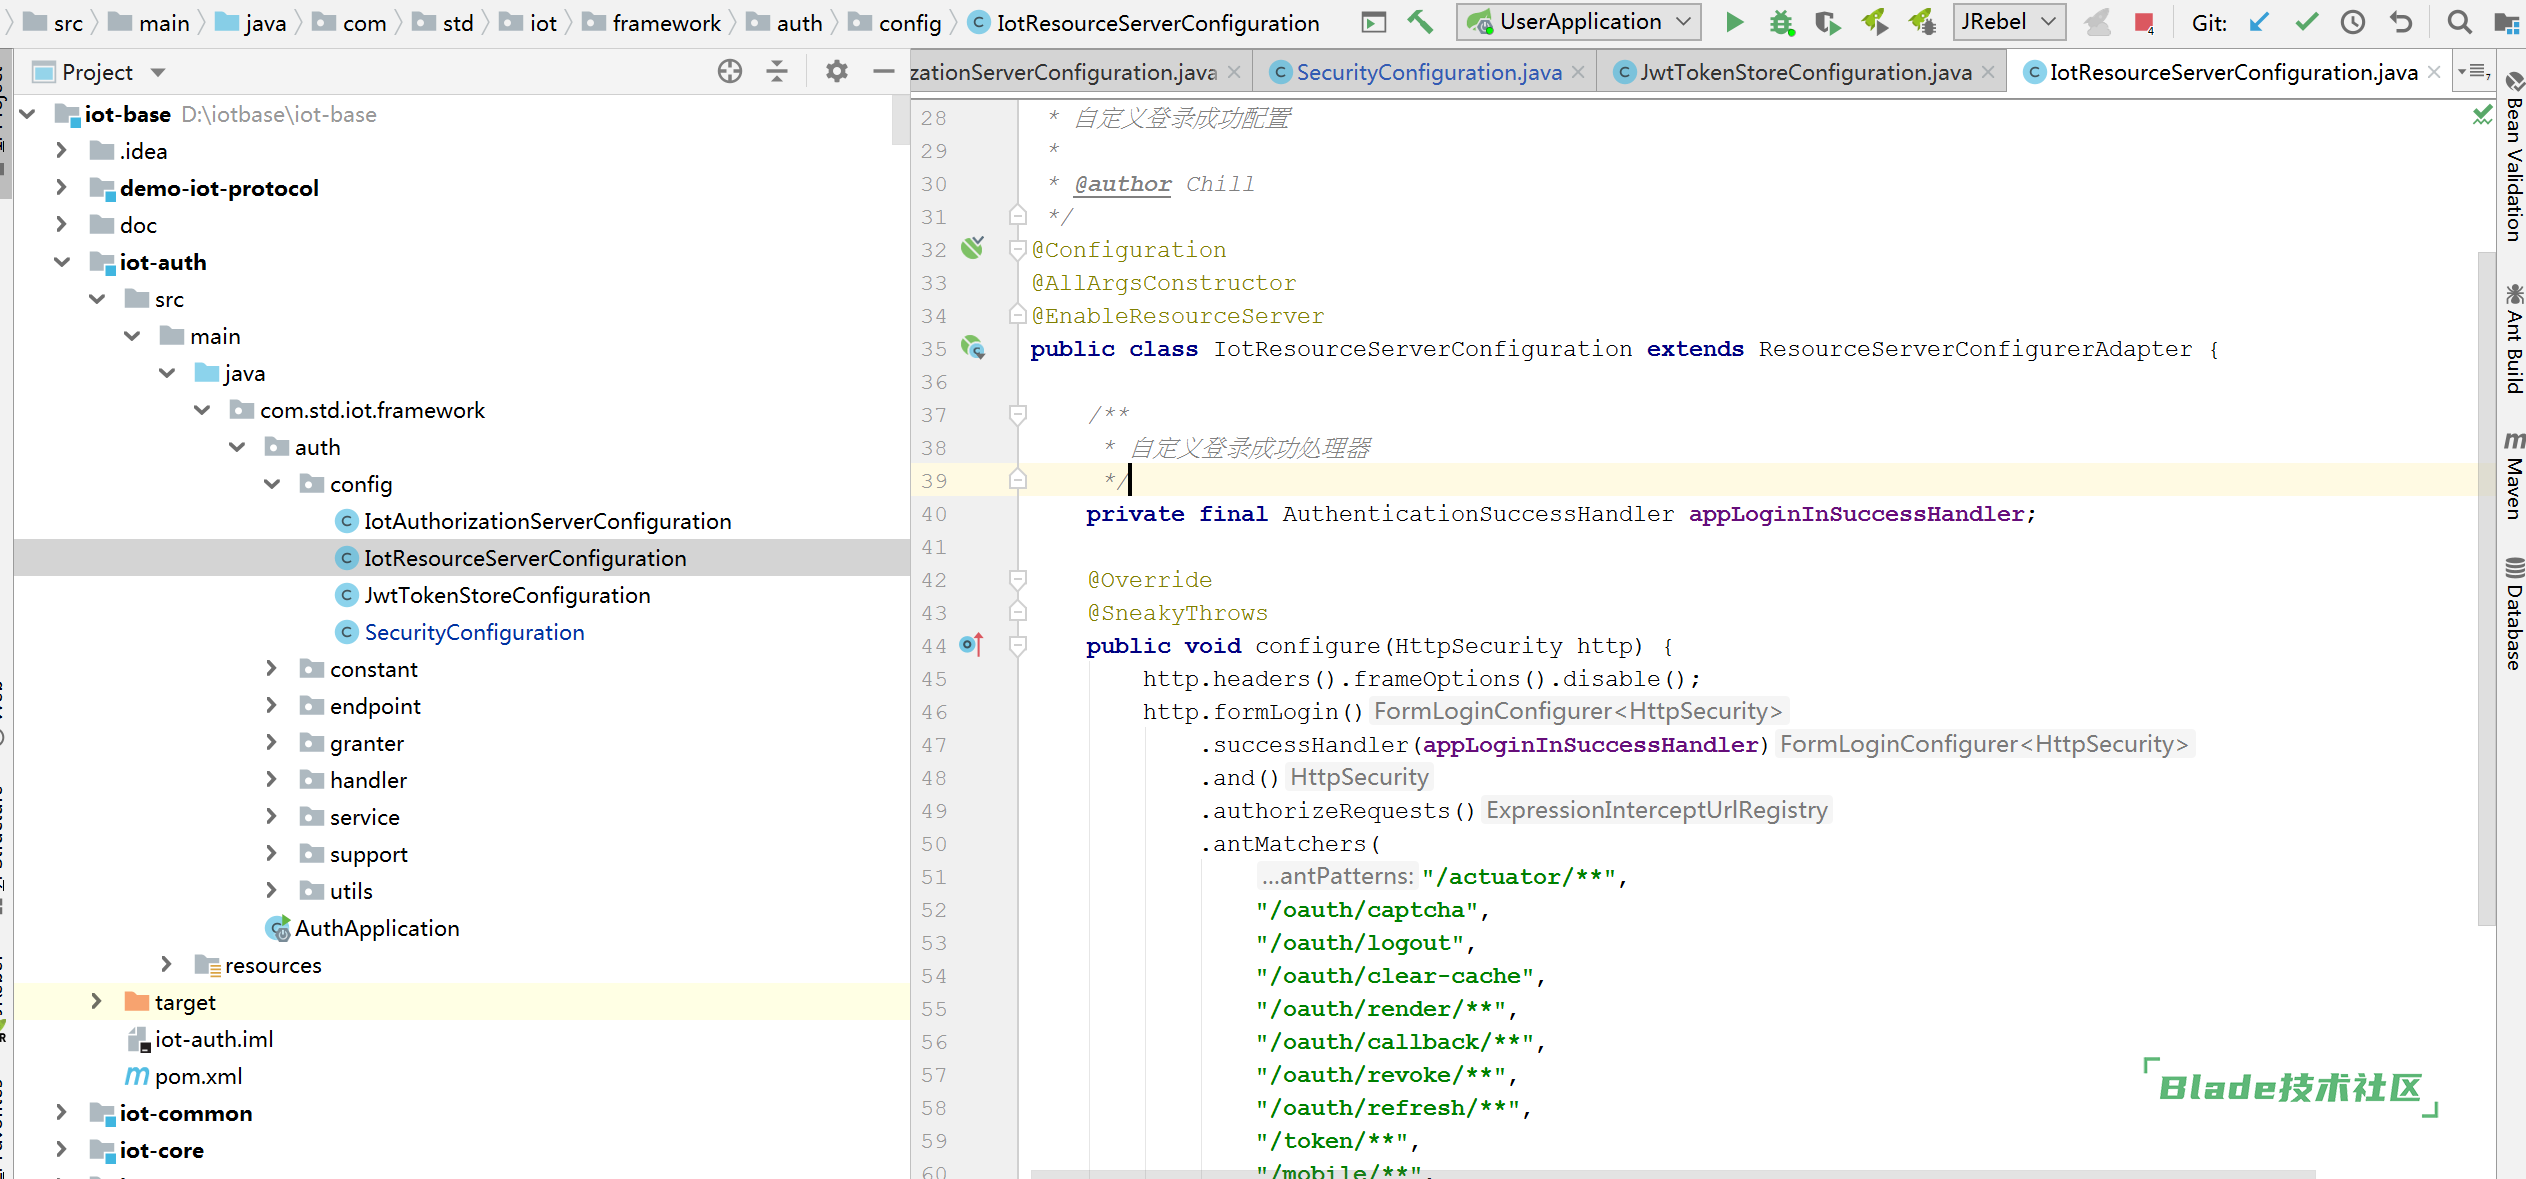Click the Project Structure icon in toolbar
The width and height of the screenshot is (2526, 1179).
[x=2507, y=22]
